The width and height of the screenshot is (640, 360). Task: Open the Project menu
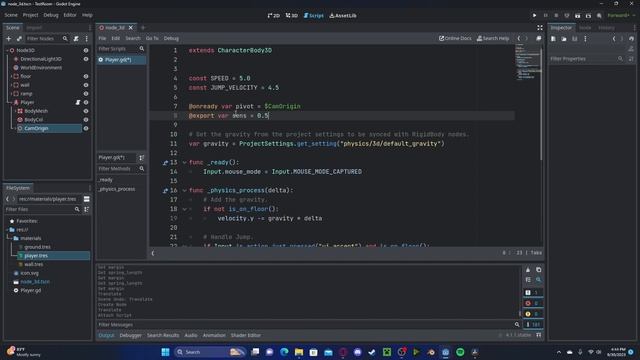click(x=30, y=15)
